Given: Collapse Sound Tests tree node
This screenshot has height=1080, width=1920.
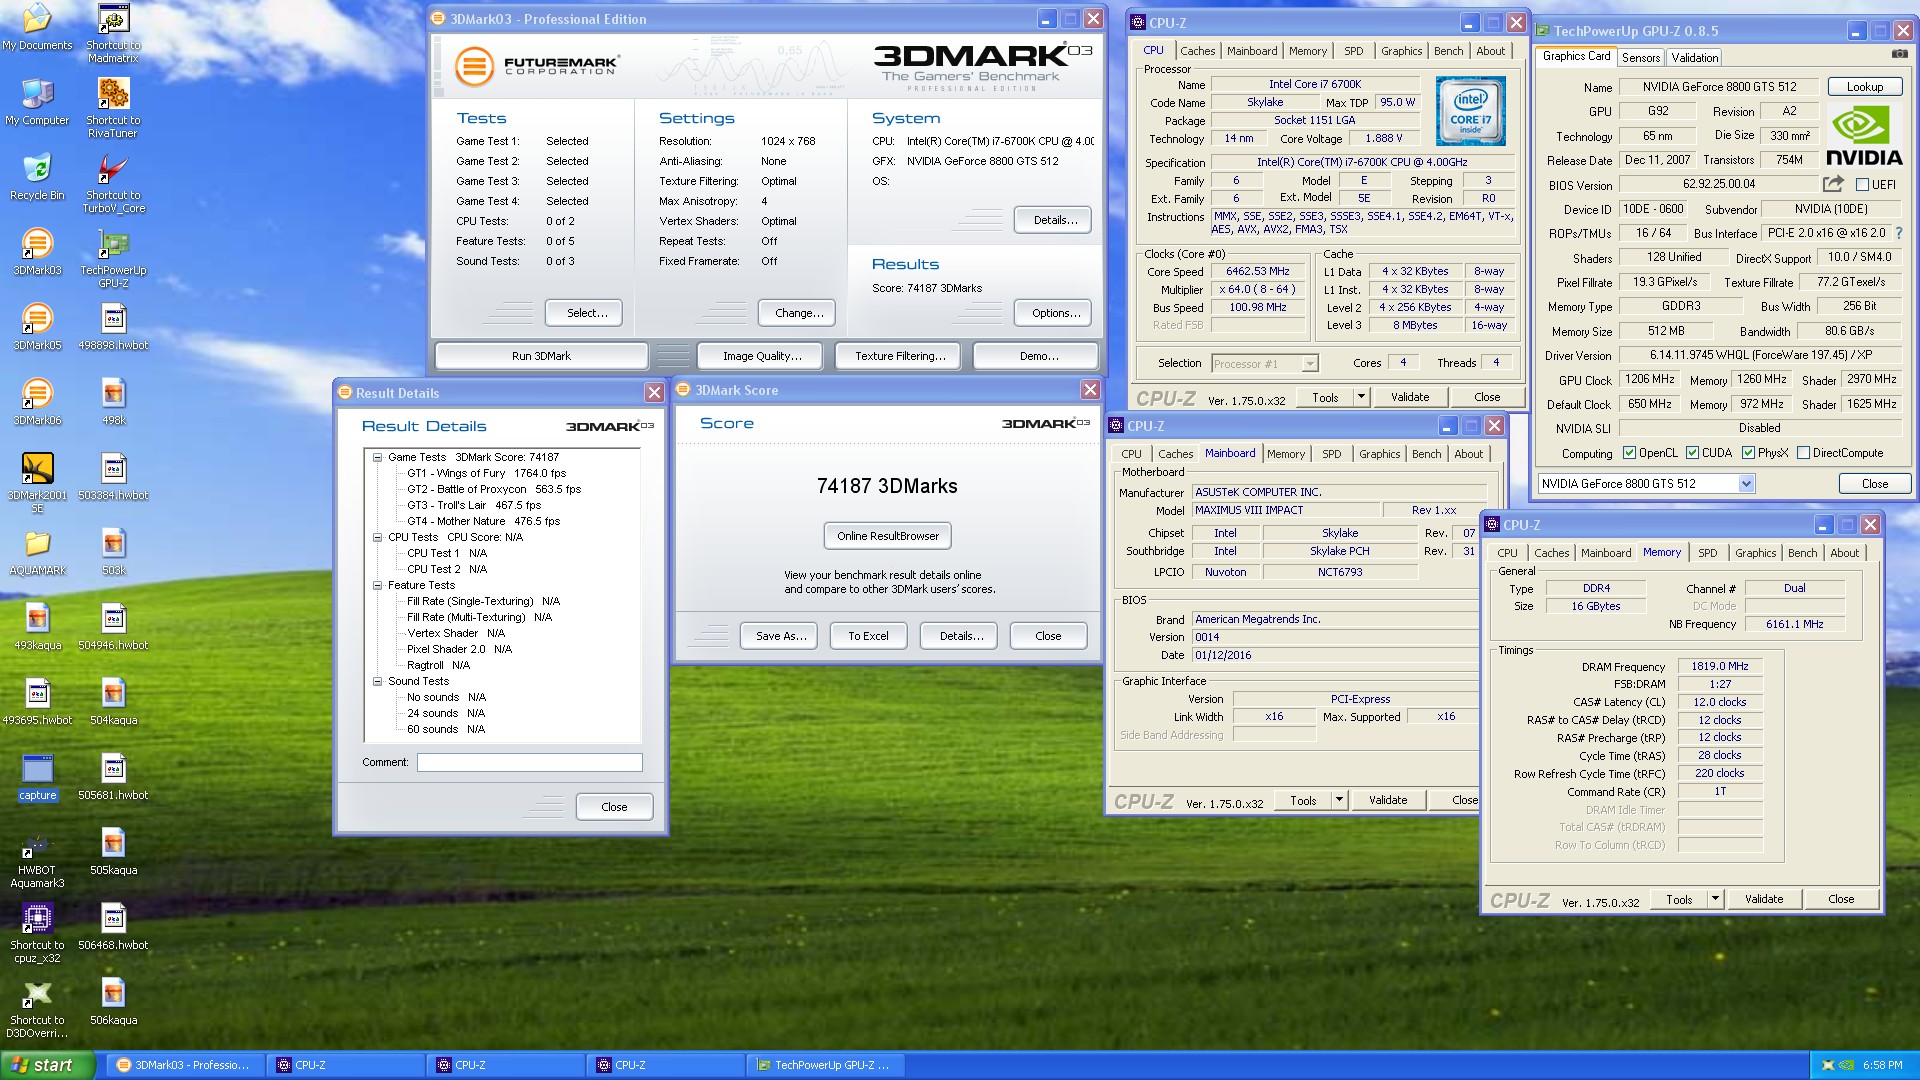Looking at the screenshot, I should pyautogui.click(x=377, y=681).
